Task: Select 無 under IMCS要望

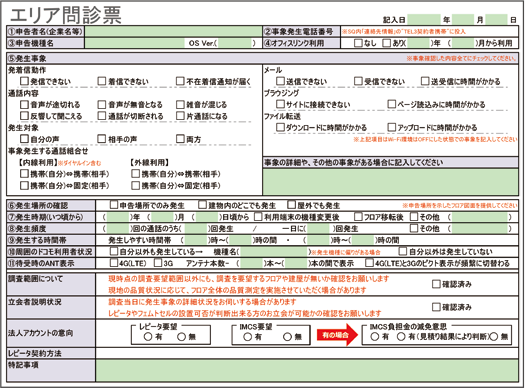Action: tap(287, 337)
